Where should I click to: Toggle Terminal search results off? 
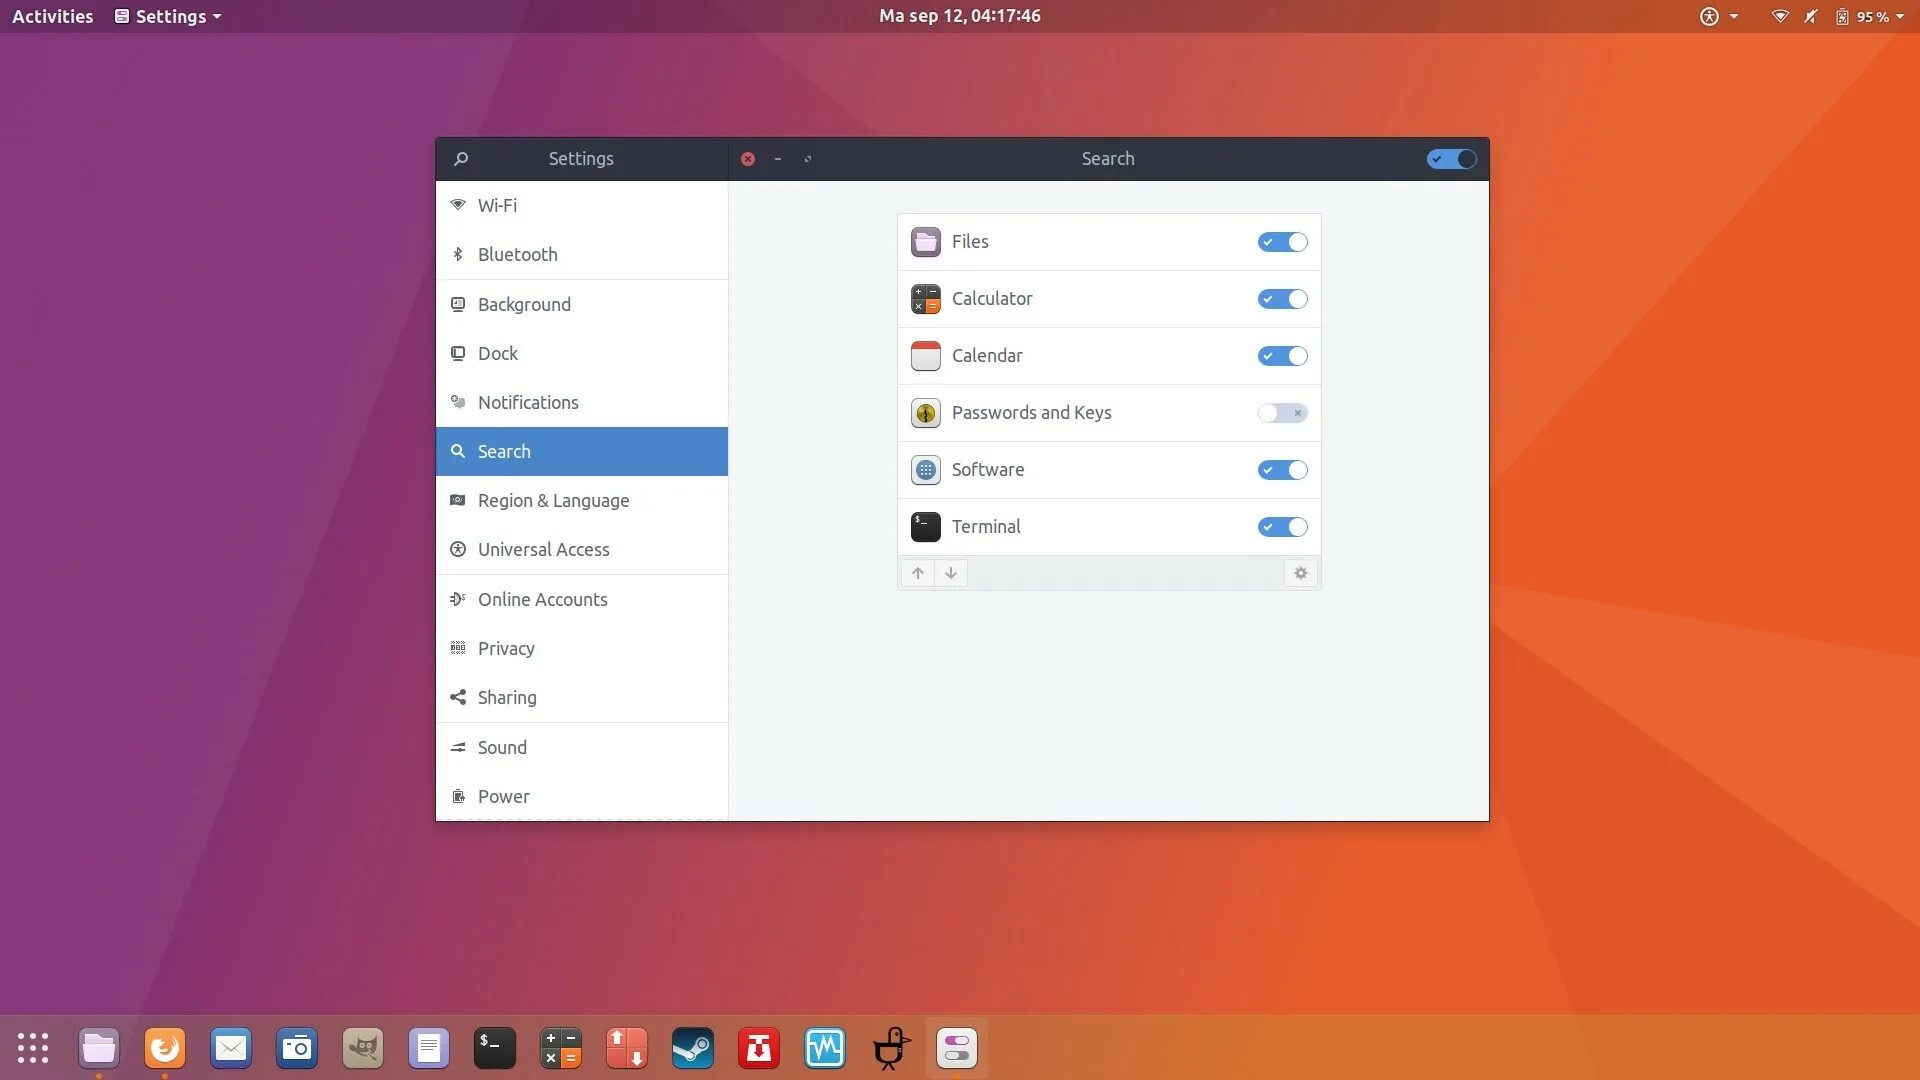(1282, 527)
